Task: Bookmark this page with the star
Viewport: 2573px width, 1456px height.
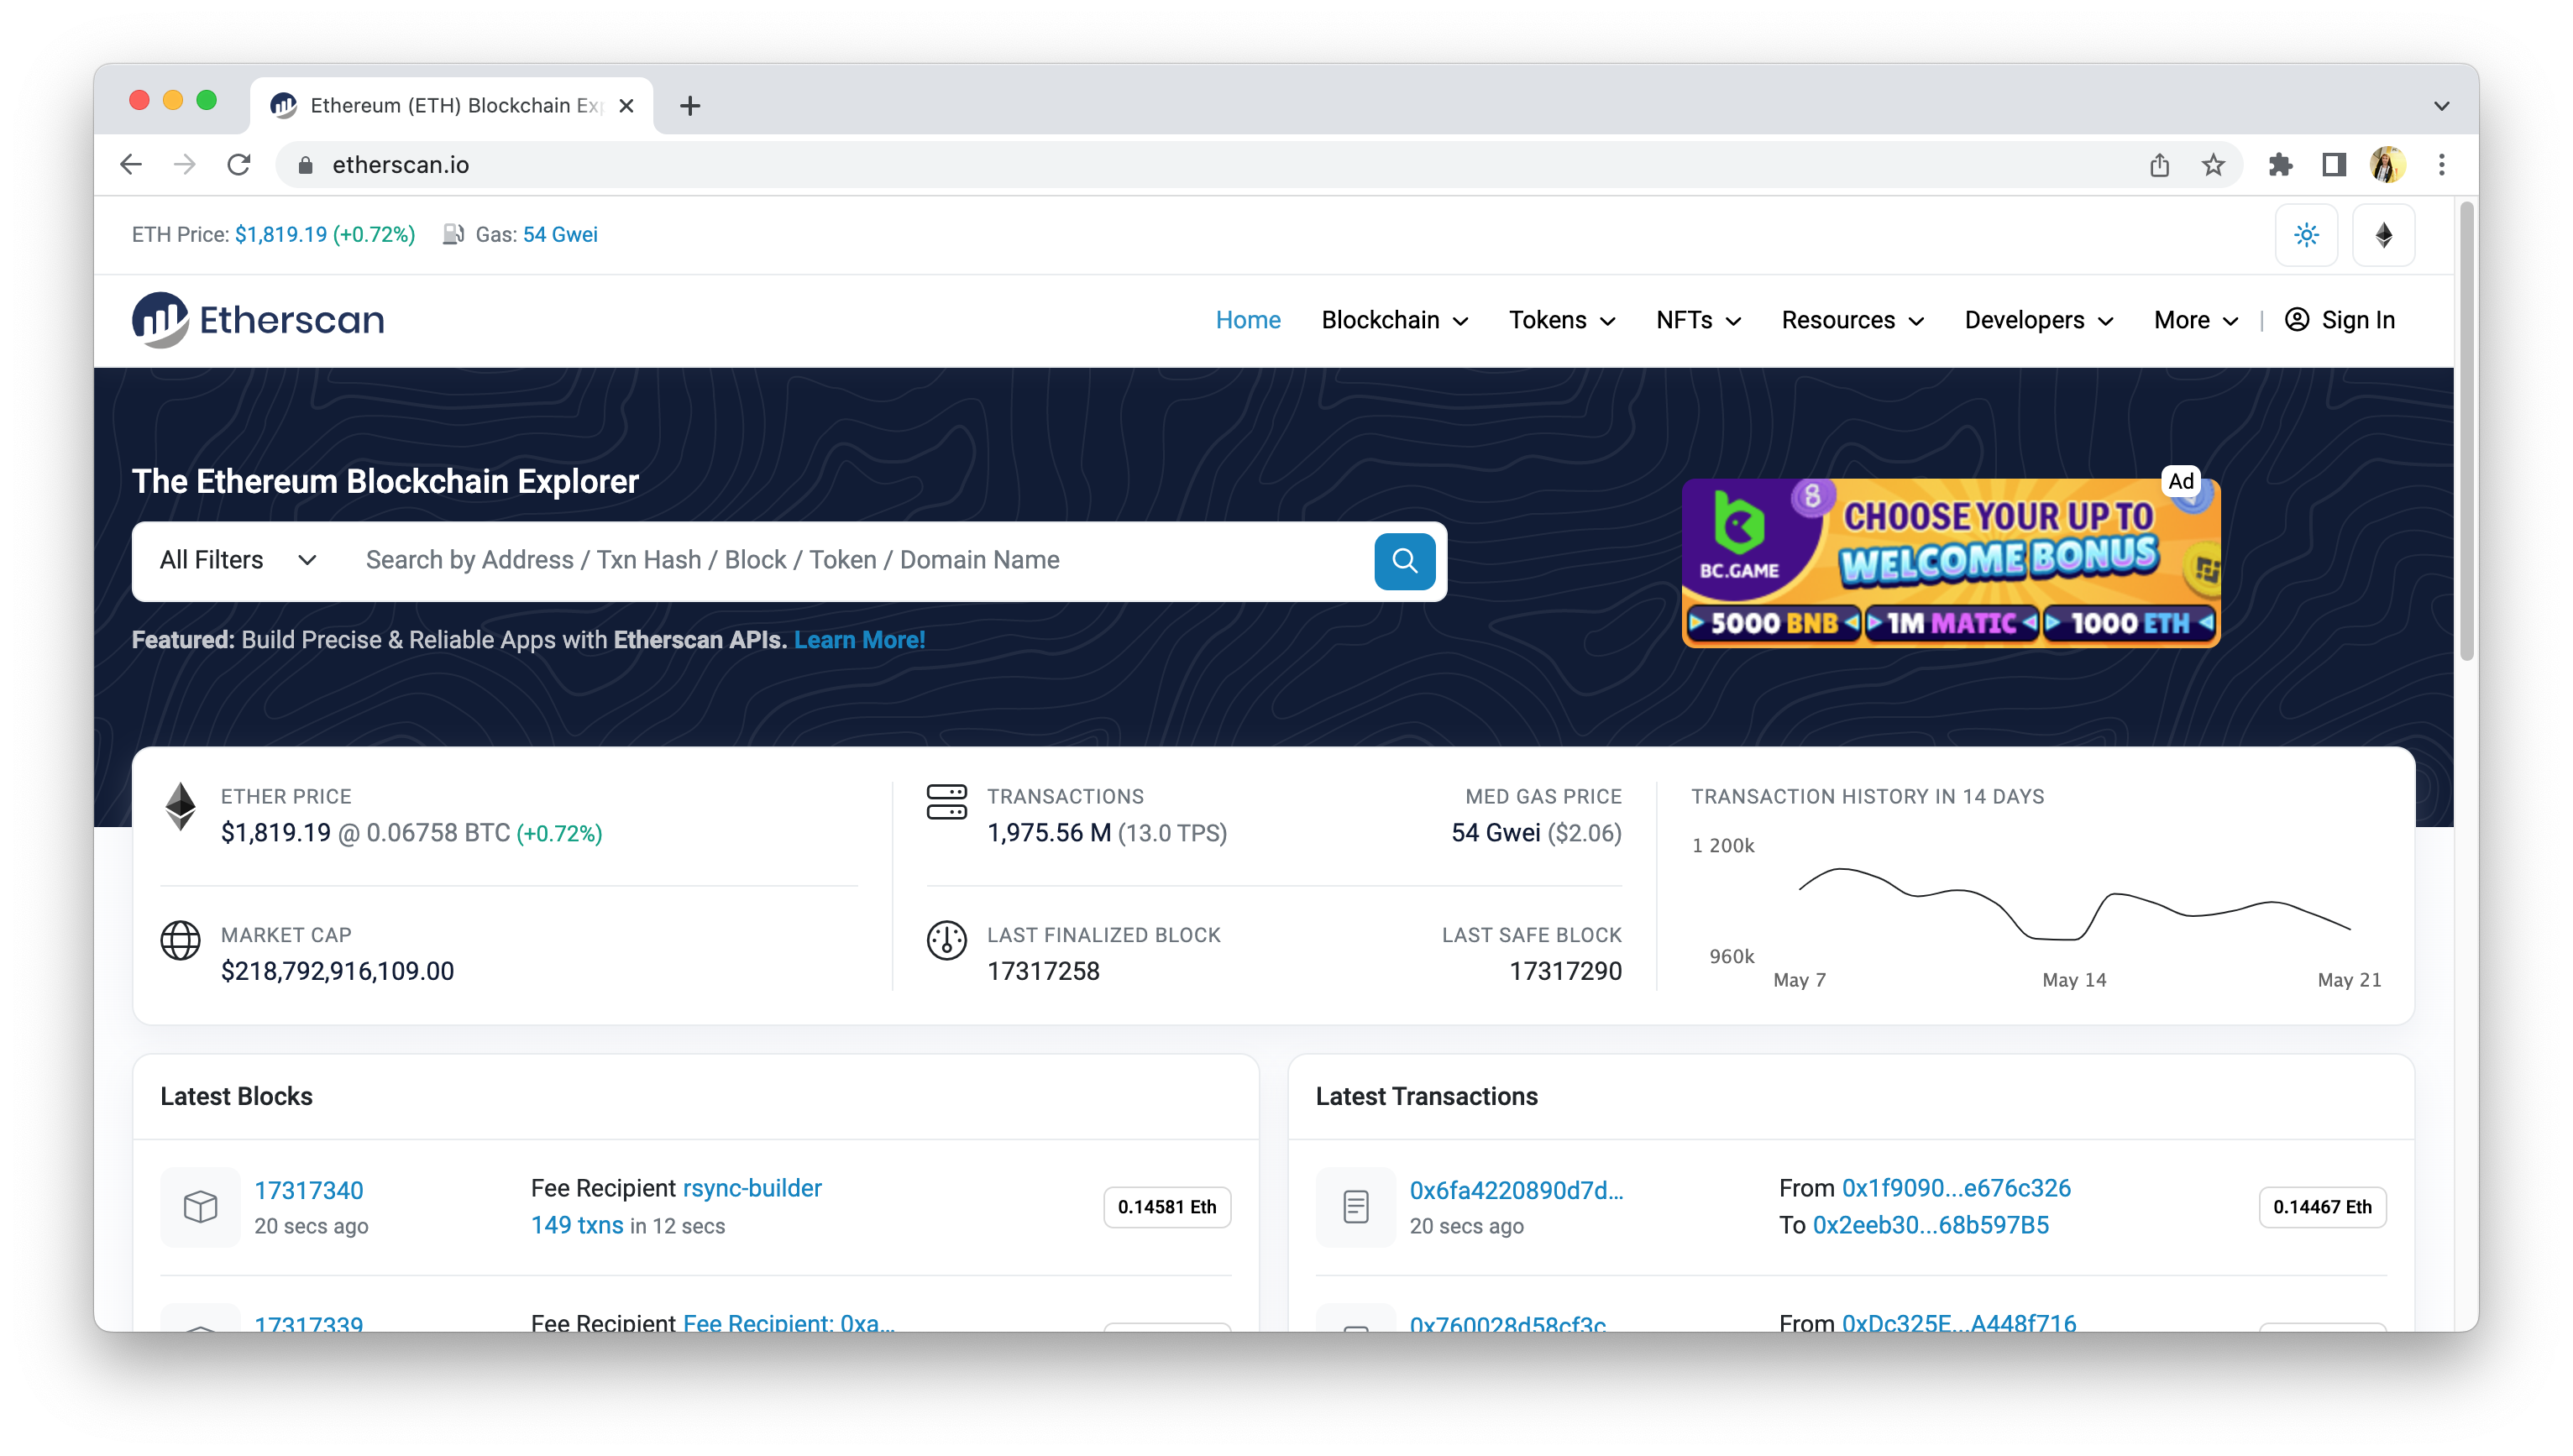Action: tap(2213, 165)
